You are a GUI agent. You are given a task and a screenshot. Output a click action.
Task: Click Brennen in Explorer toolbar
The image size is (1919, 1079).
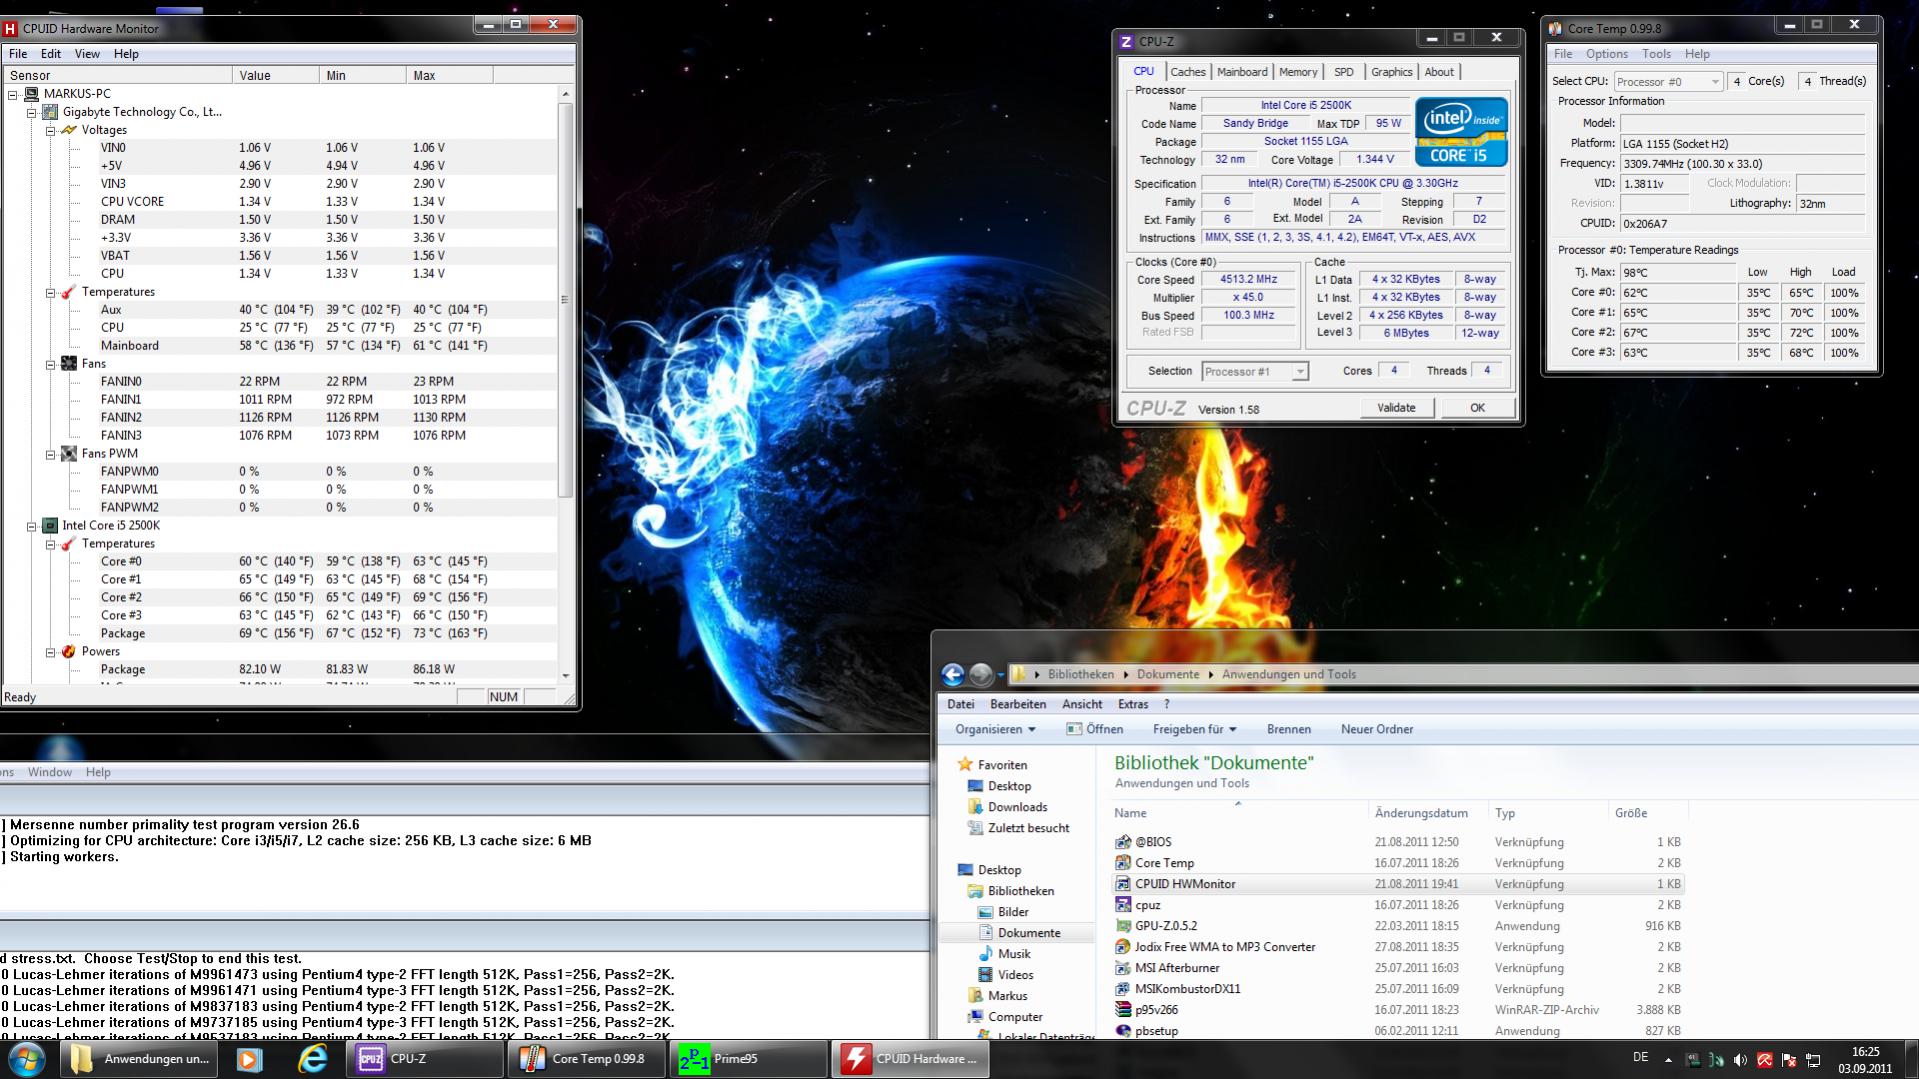(1289, 729)
